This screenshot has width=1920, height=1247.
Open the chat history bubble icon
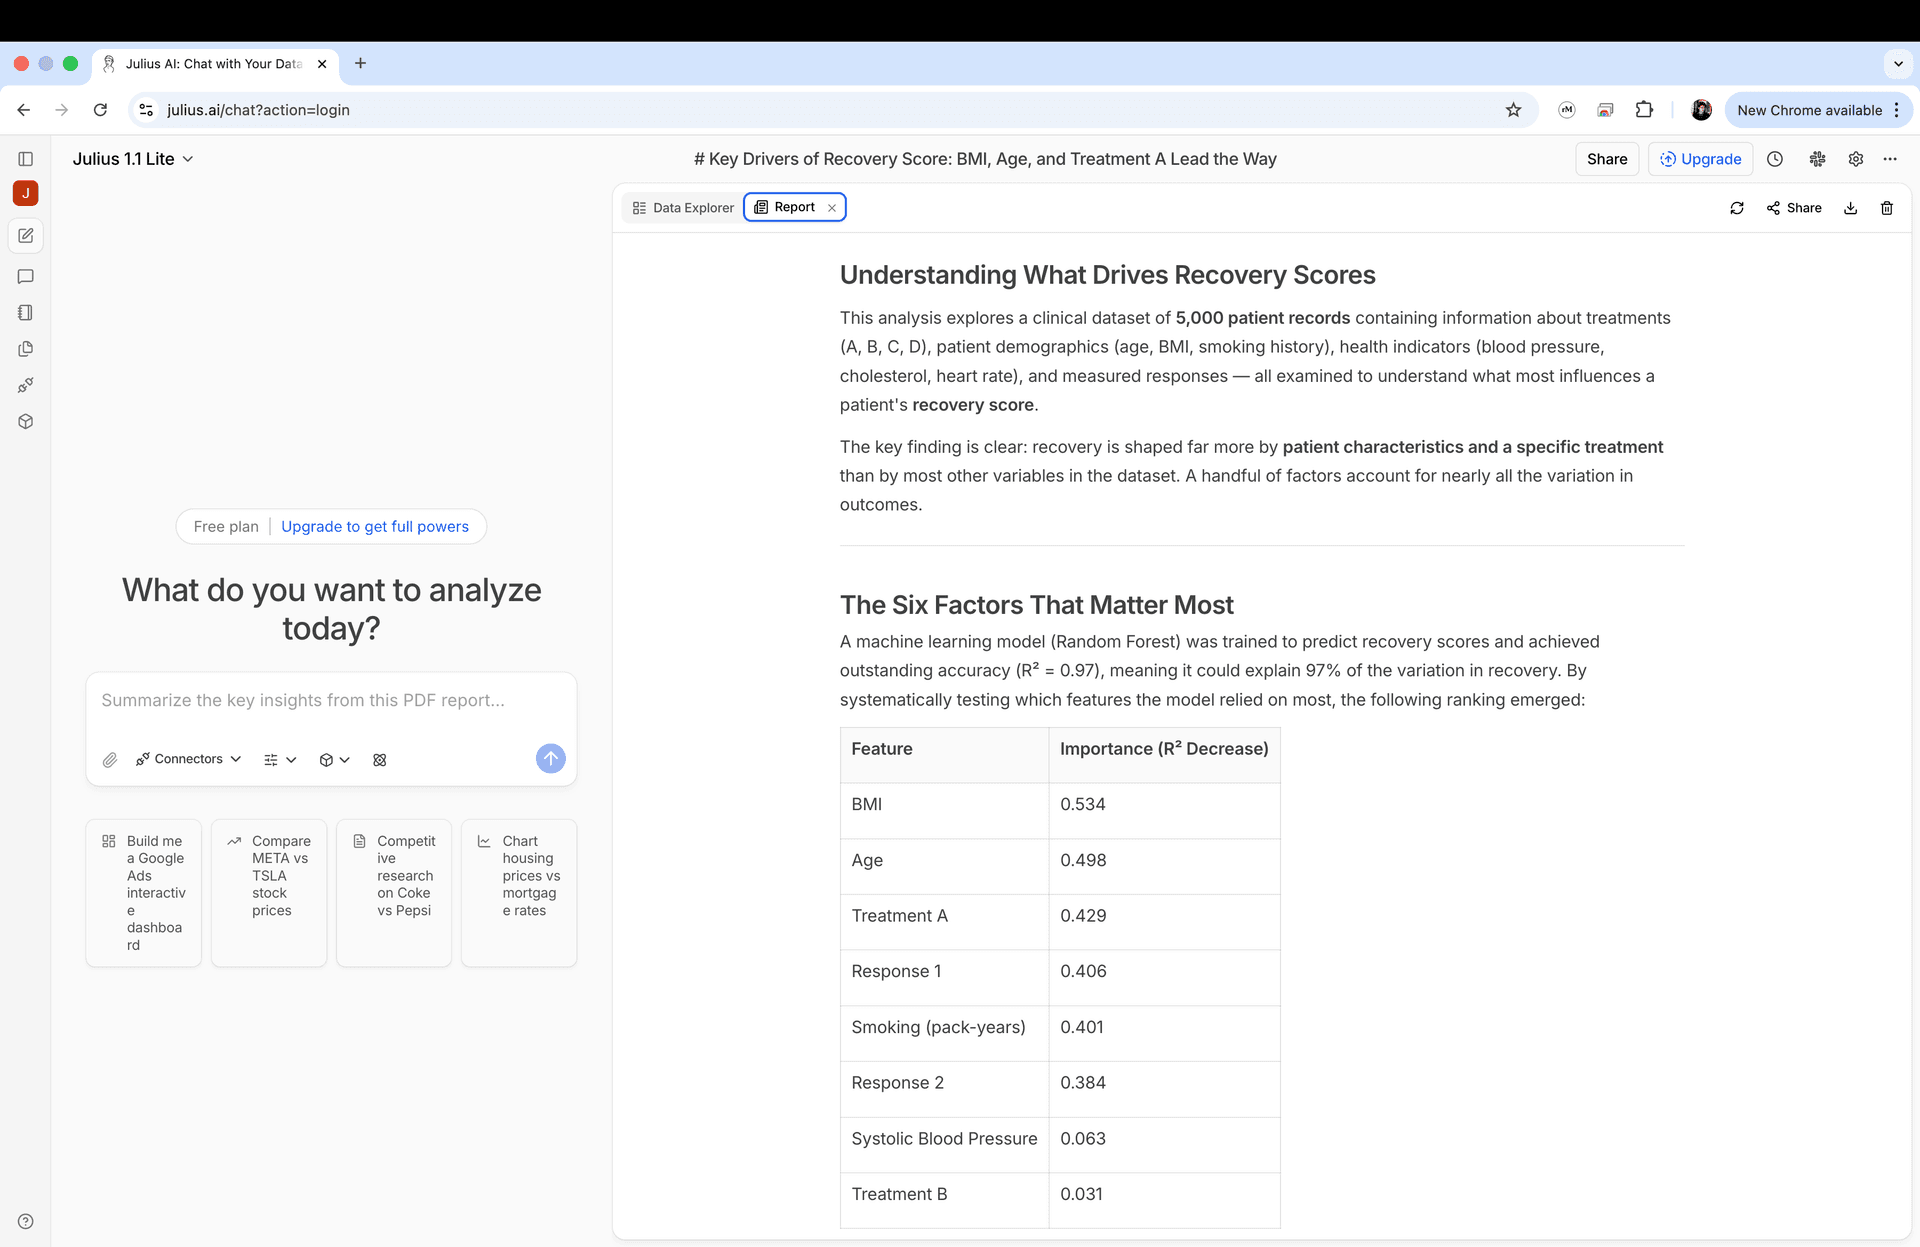click(26, 276)
